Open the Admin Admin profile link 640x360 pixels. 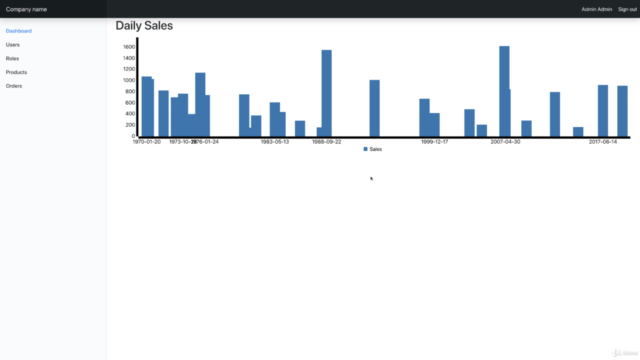597,9
